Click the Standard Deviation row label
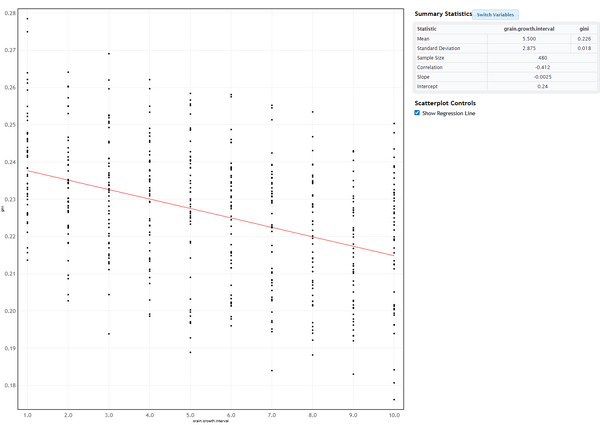This screenshot has height=425, width=600. pyautogui.click(x=440, y=48)
